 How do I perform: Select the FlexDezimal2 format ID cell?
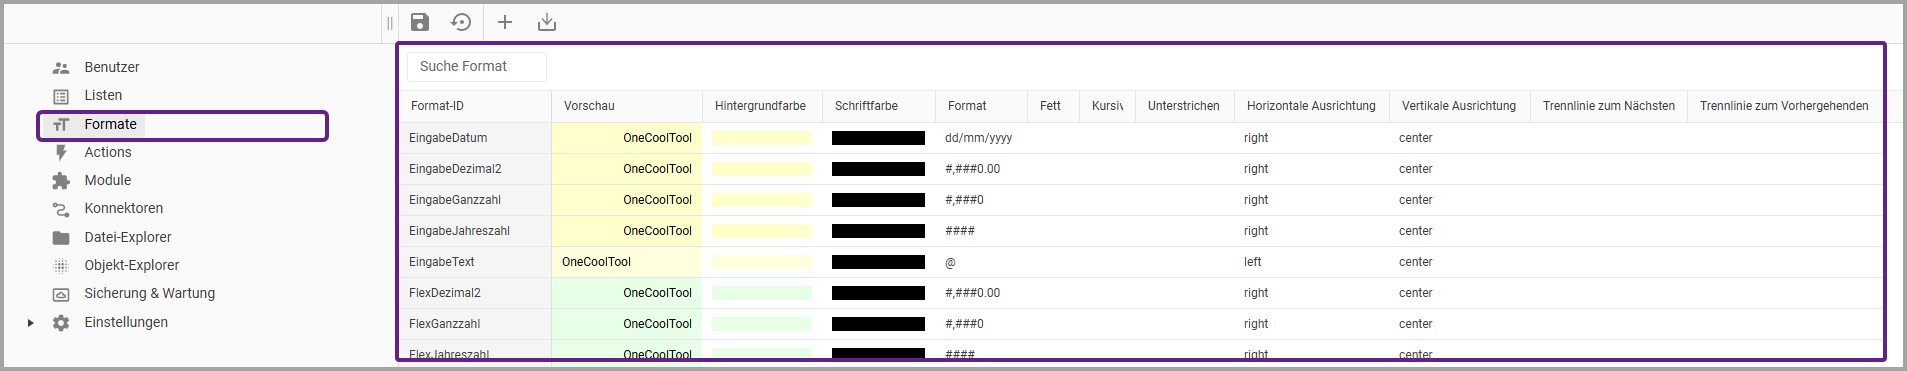(475, 293)
